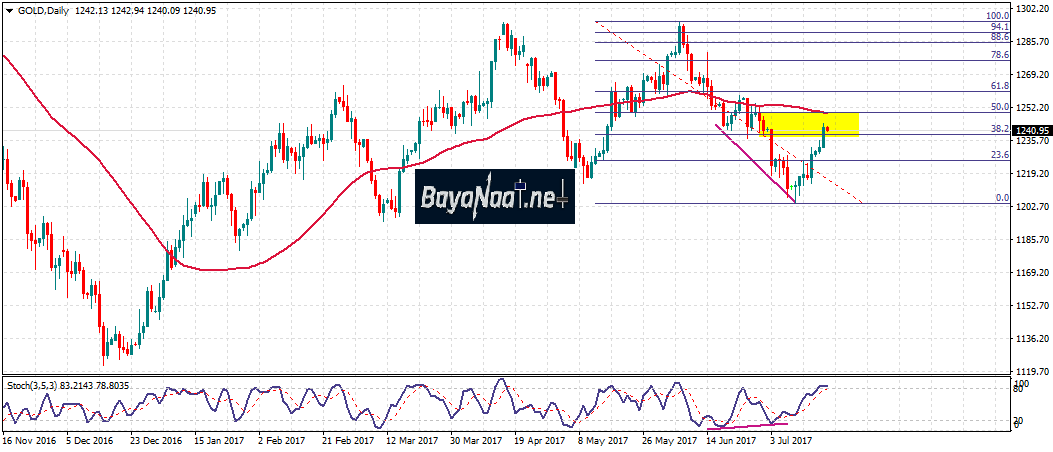Select the 23.6 Fibonacci retracement label
Viewport: 1053px width, 452px height.
tap(998, 155)
